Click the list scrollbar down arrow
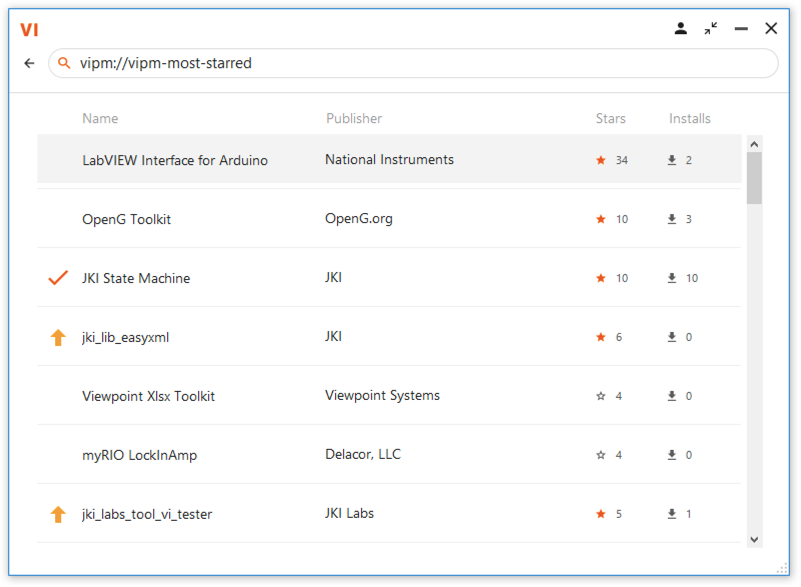This screenshot has width=801, height=587. pyautogui.click(x=754, y=539)
